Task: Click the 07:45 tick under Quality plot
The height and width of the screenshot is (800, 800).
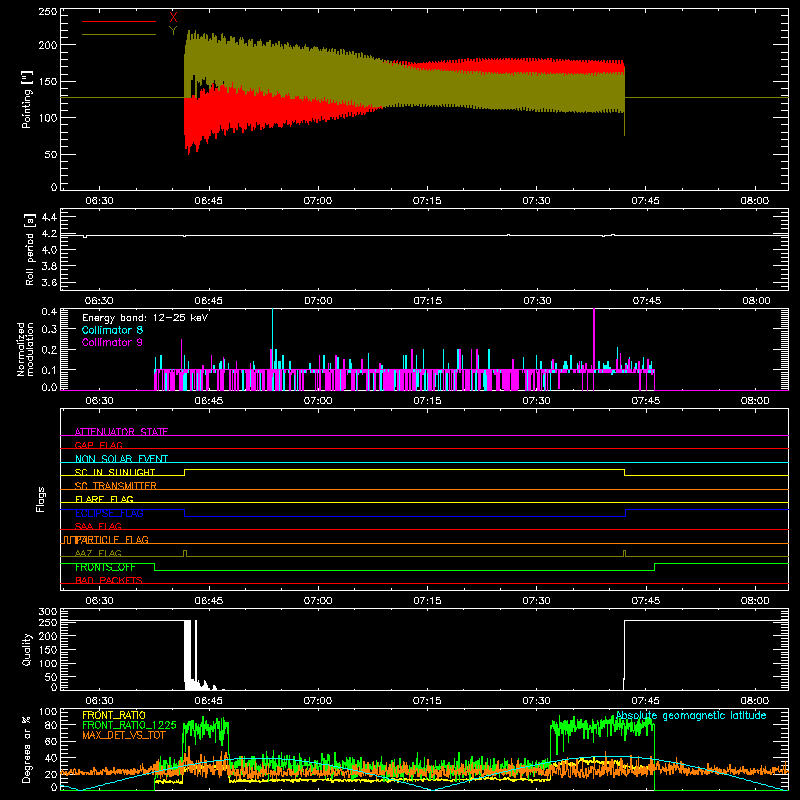Action: point(645,701)
